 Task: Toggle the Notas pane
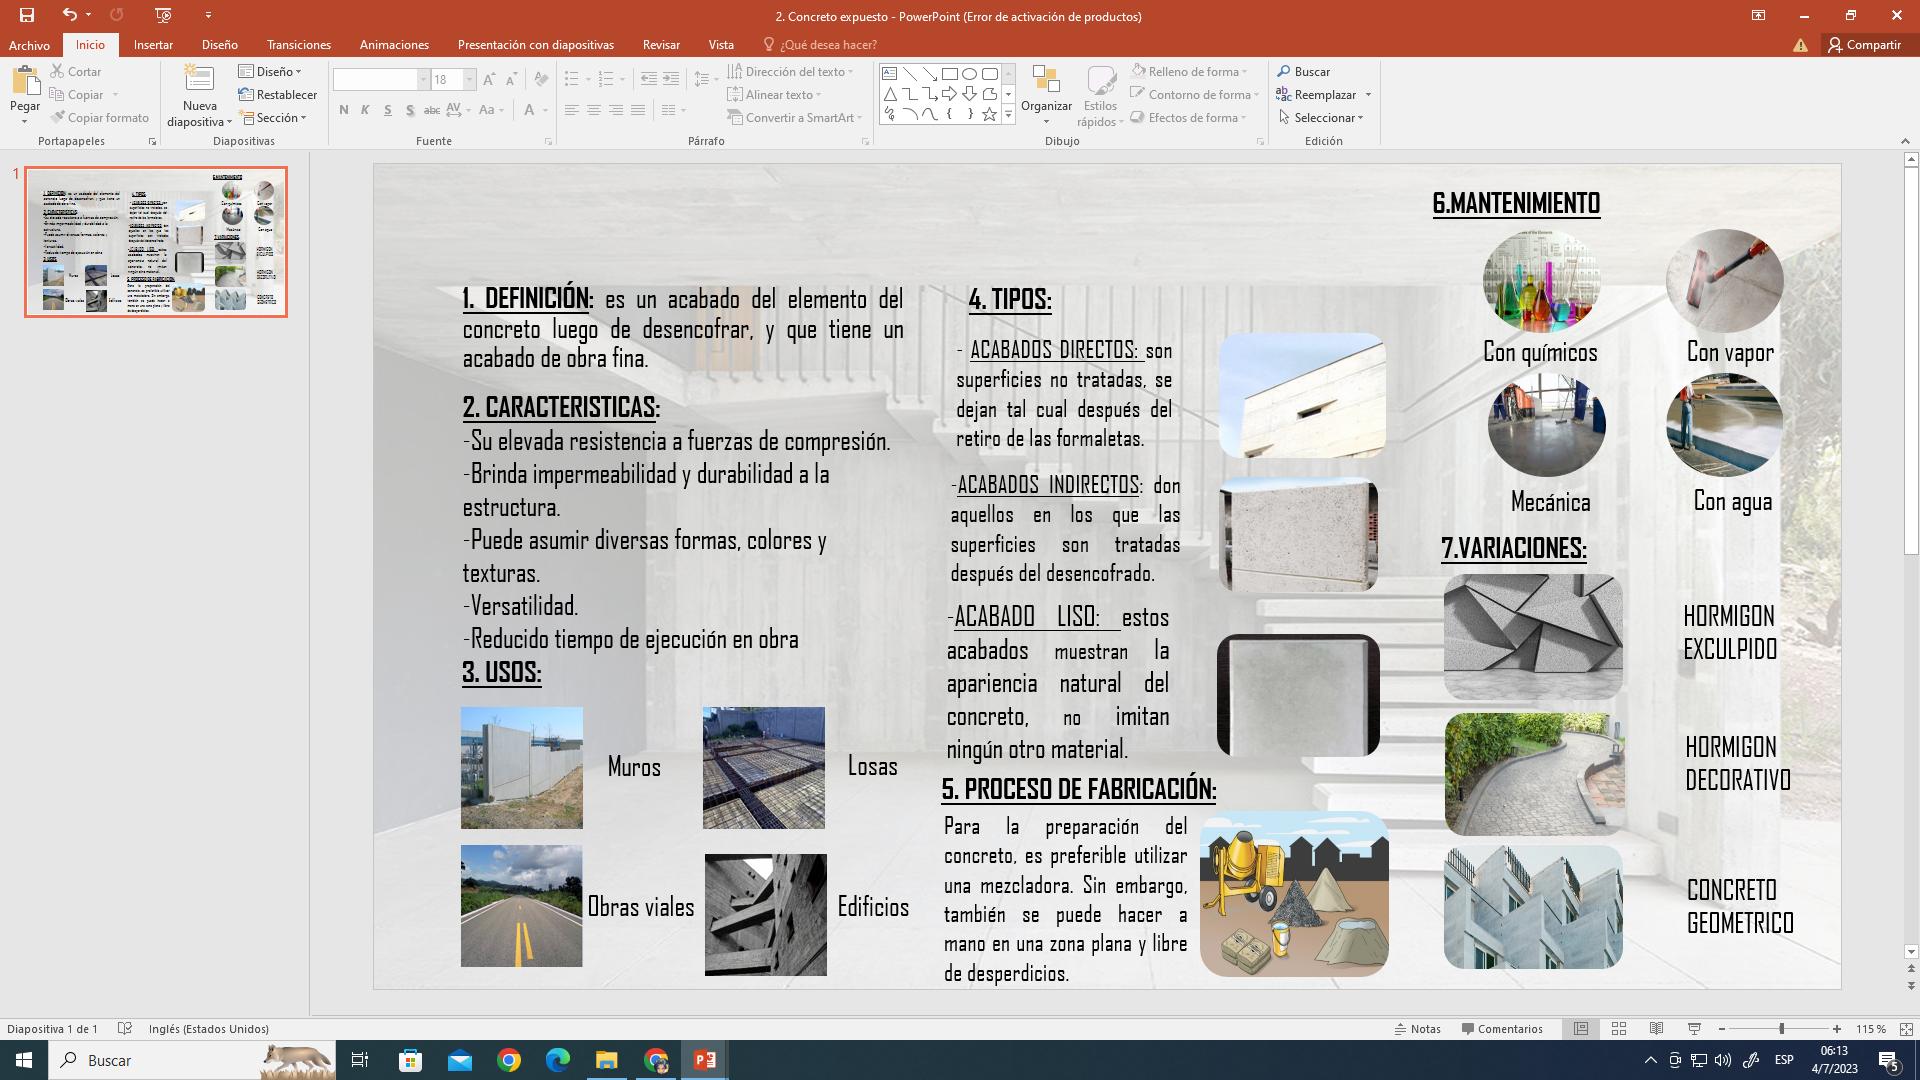tap(1418, 1029)
